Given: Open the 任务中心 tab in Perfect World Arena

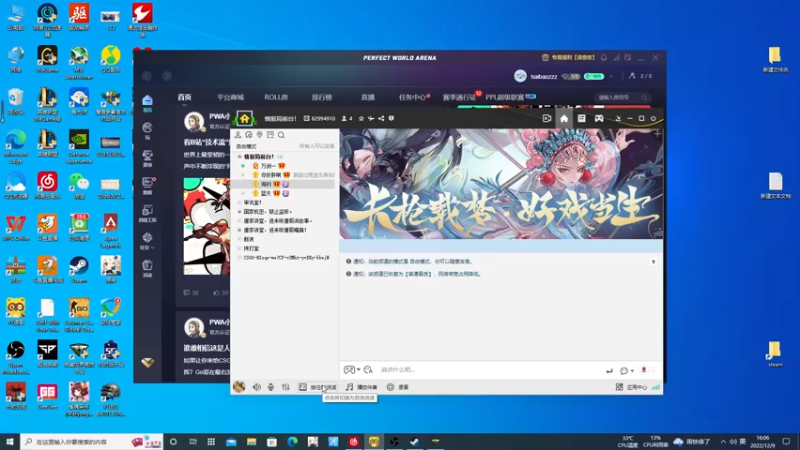Looking at the screenshot, I should (413, 97).
